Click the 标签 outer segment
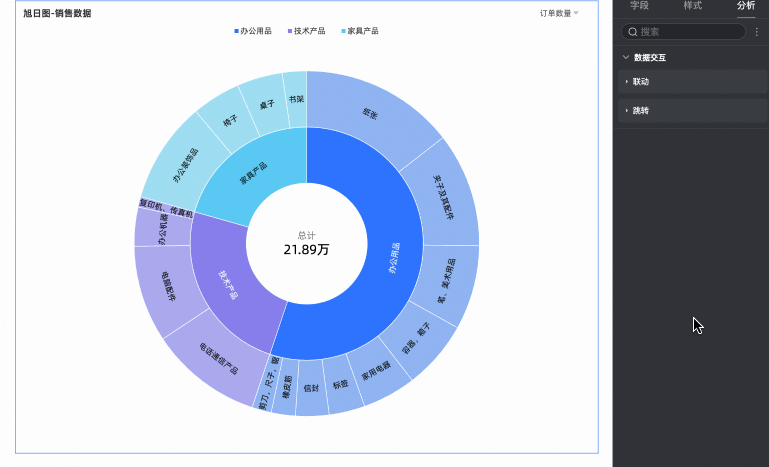Image resolution: width=769 pixels, height=467 pixels. [341, 384]
